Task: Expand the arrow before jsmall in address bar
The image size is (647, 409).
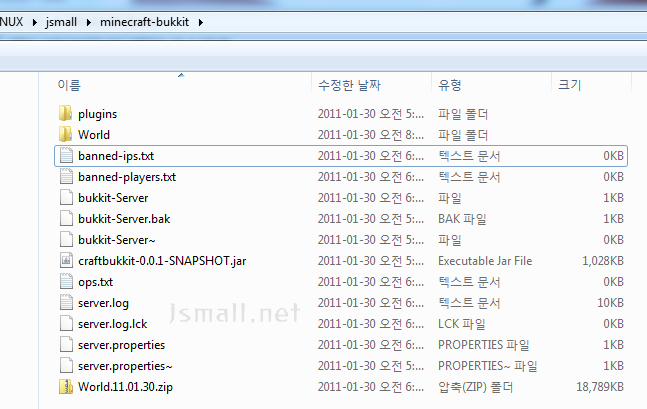Action: pos(35,22)
